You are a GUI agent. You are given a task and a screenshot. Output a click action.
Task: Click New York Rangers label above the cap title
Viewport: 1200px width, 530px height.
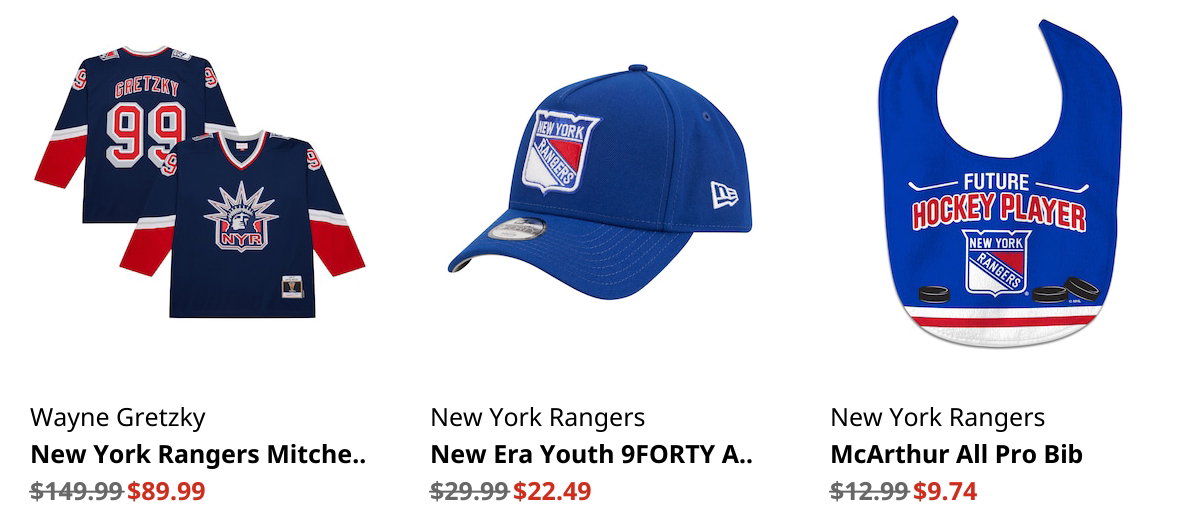[538, 417]
